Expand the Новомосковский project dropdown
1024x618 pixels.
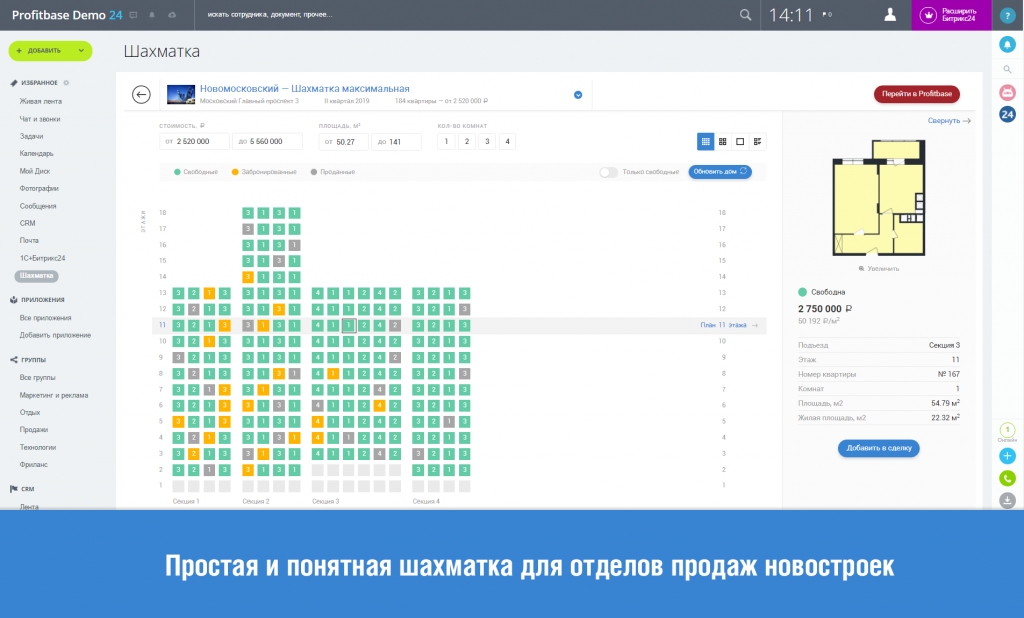[x=578, y=95]
